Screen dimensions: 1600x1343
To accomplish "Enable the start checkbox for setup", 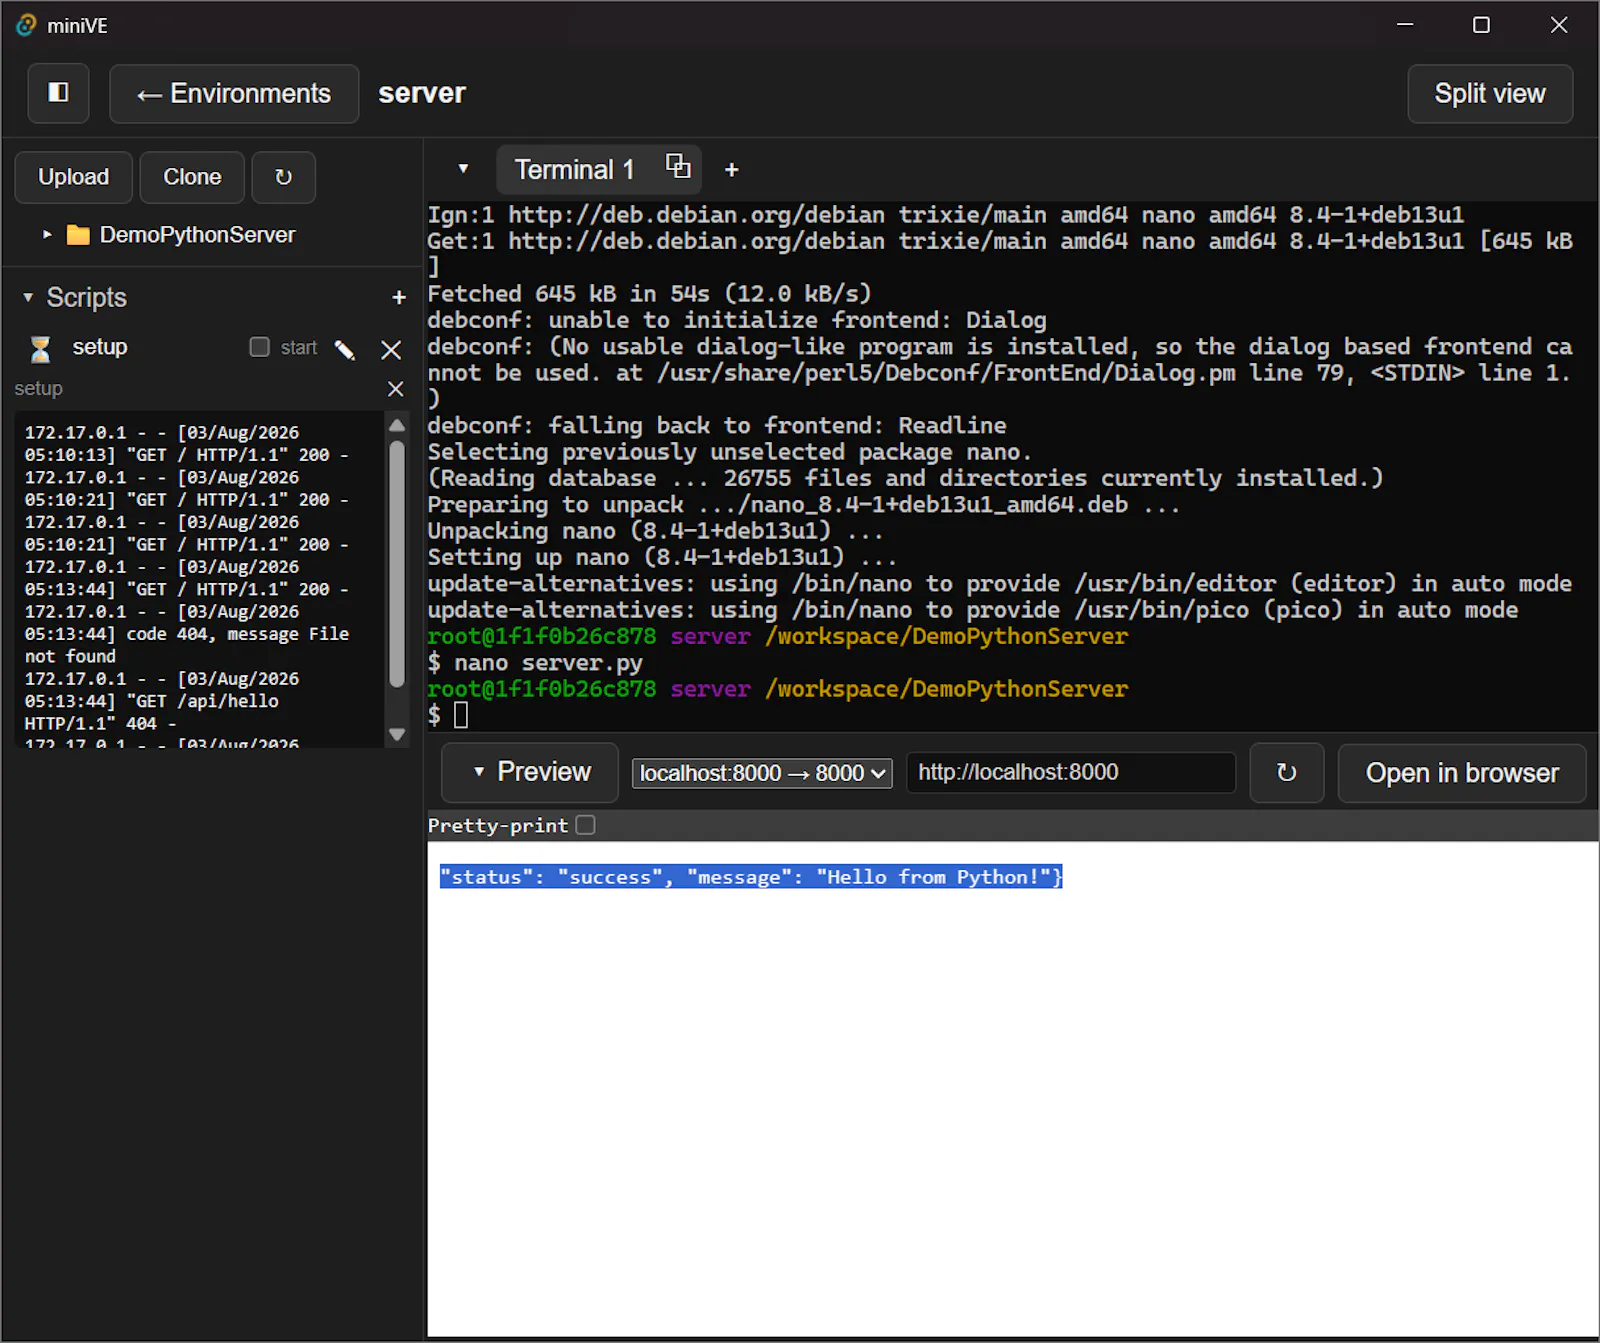I will [260, 347].
